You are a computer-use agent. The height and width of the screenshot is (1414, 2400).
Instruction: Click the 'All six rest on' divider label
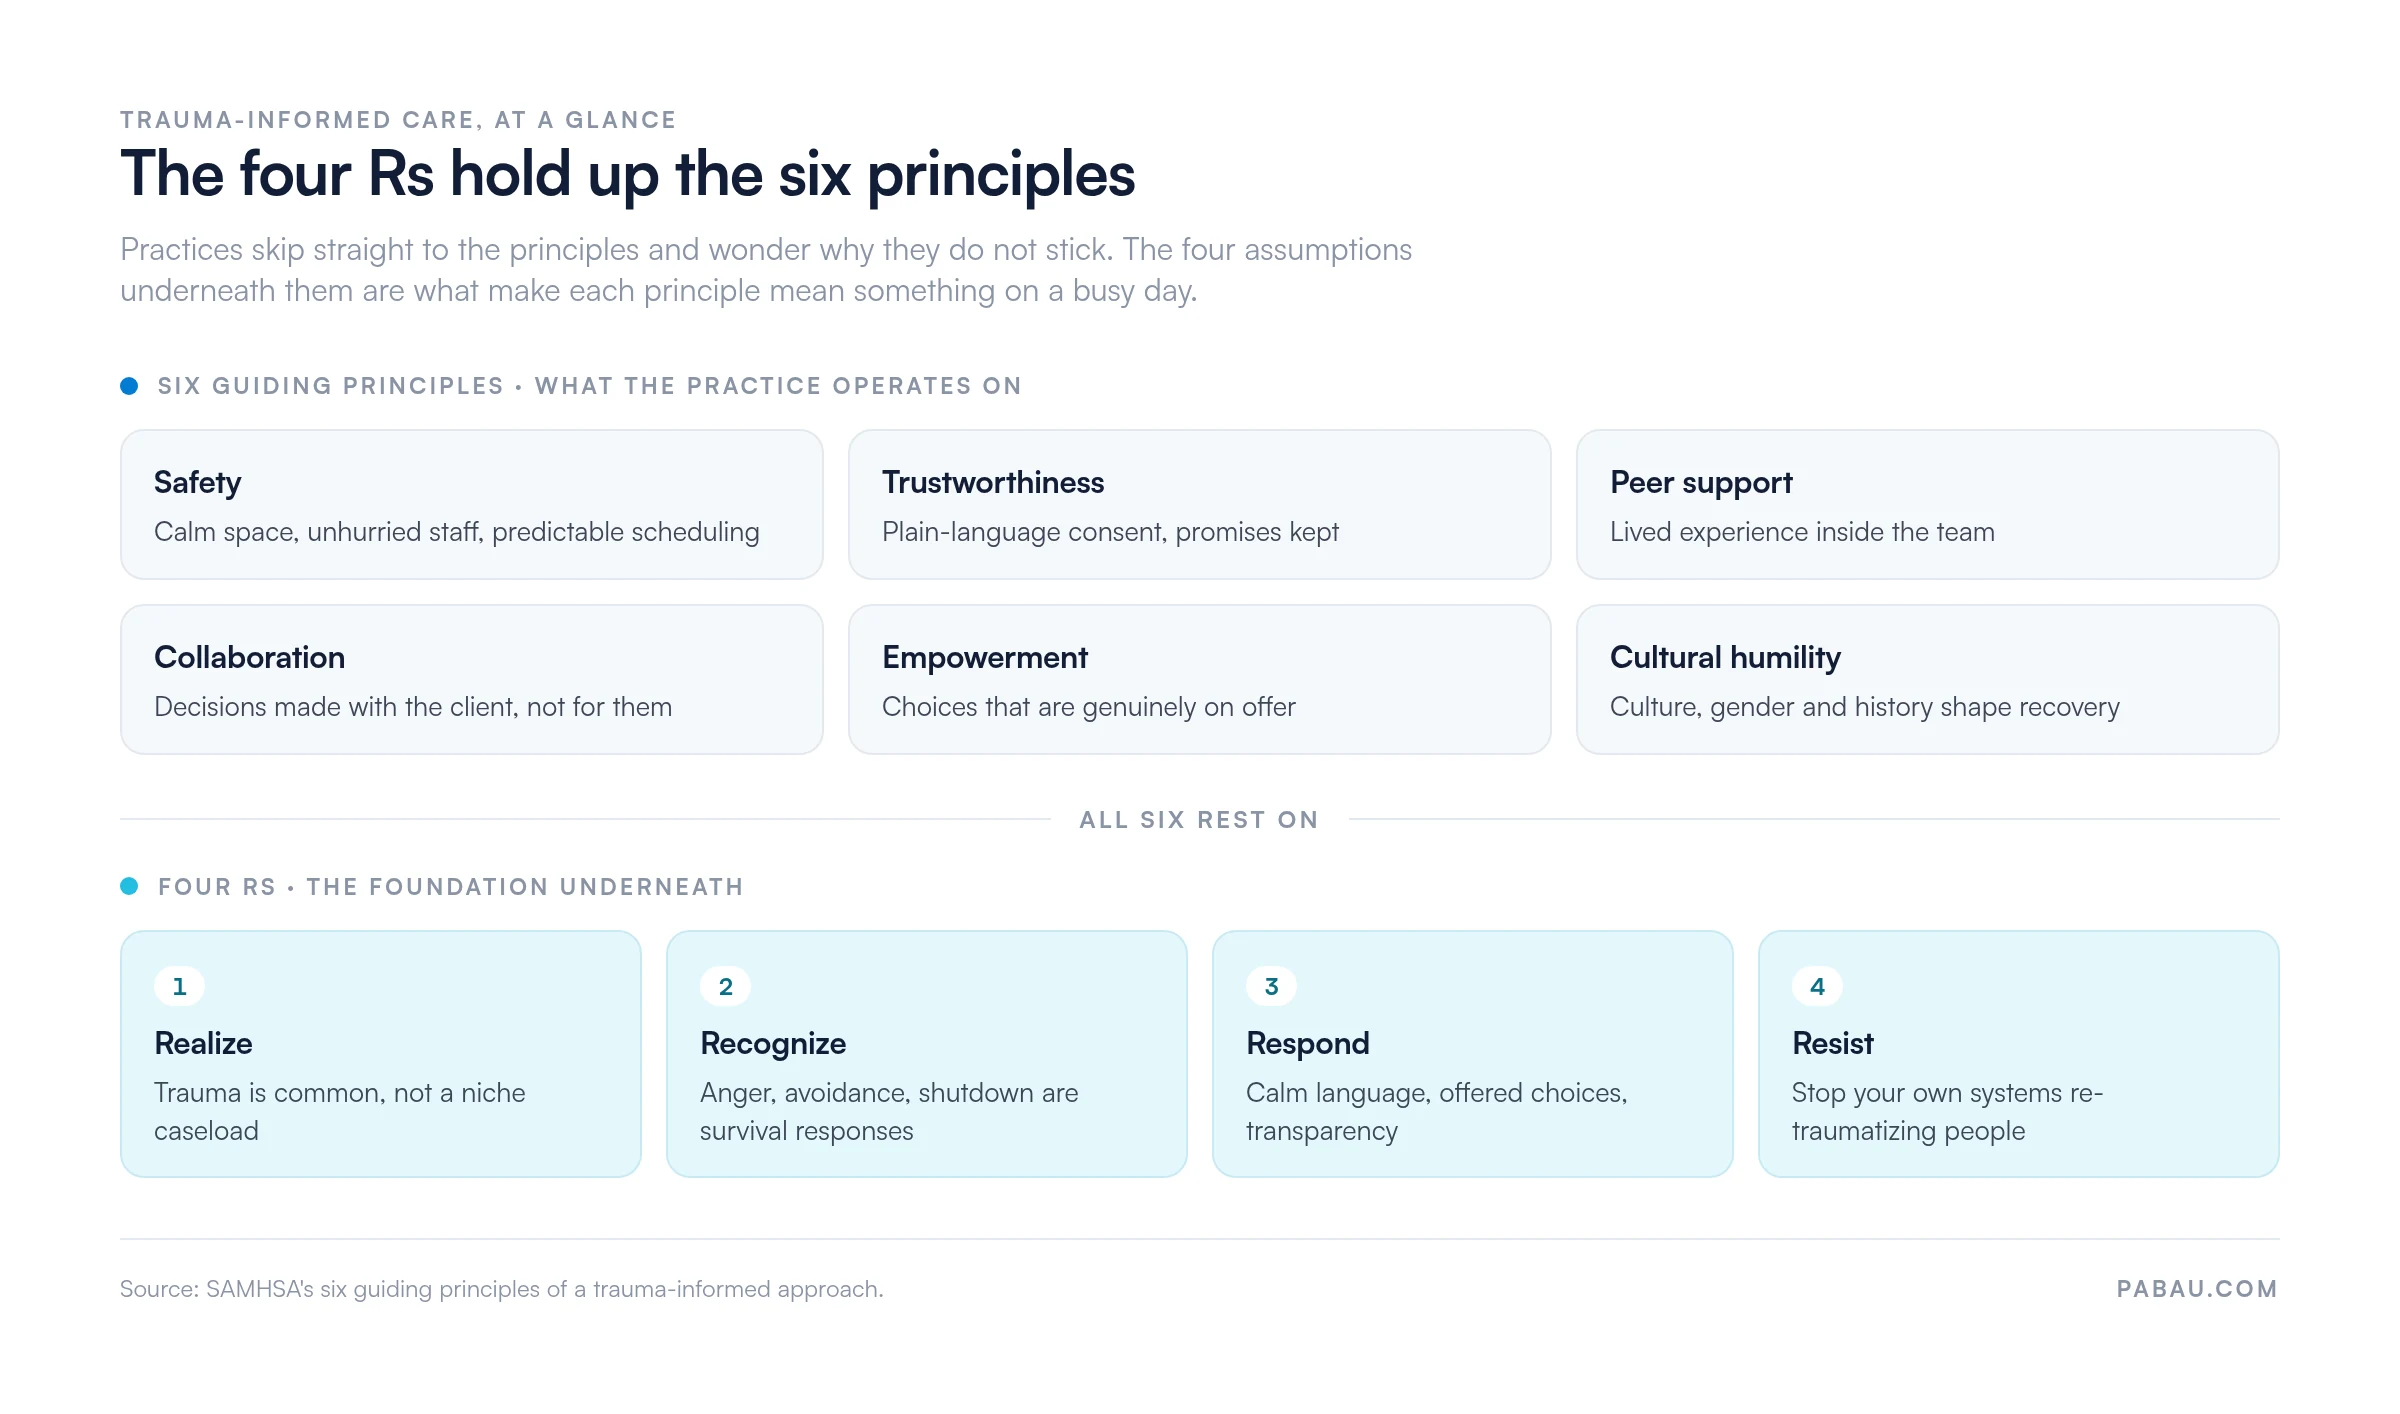pyautogui.click(x=1199, y=820)
